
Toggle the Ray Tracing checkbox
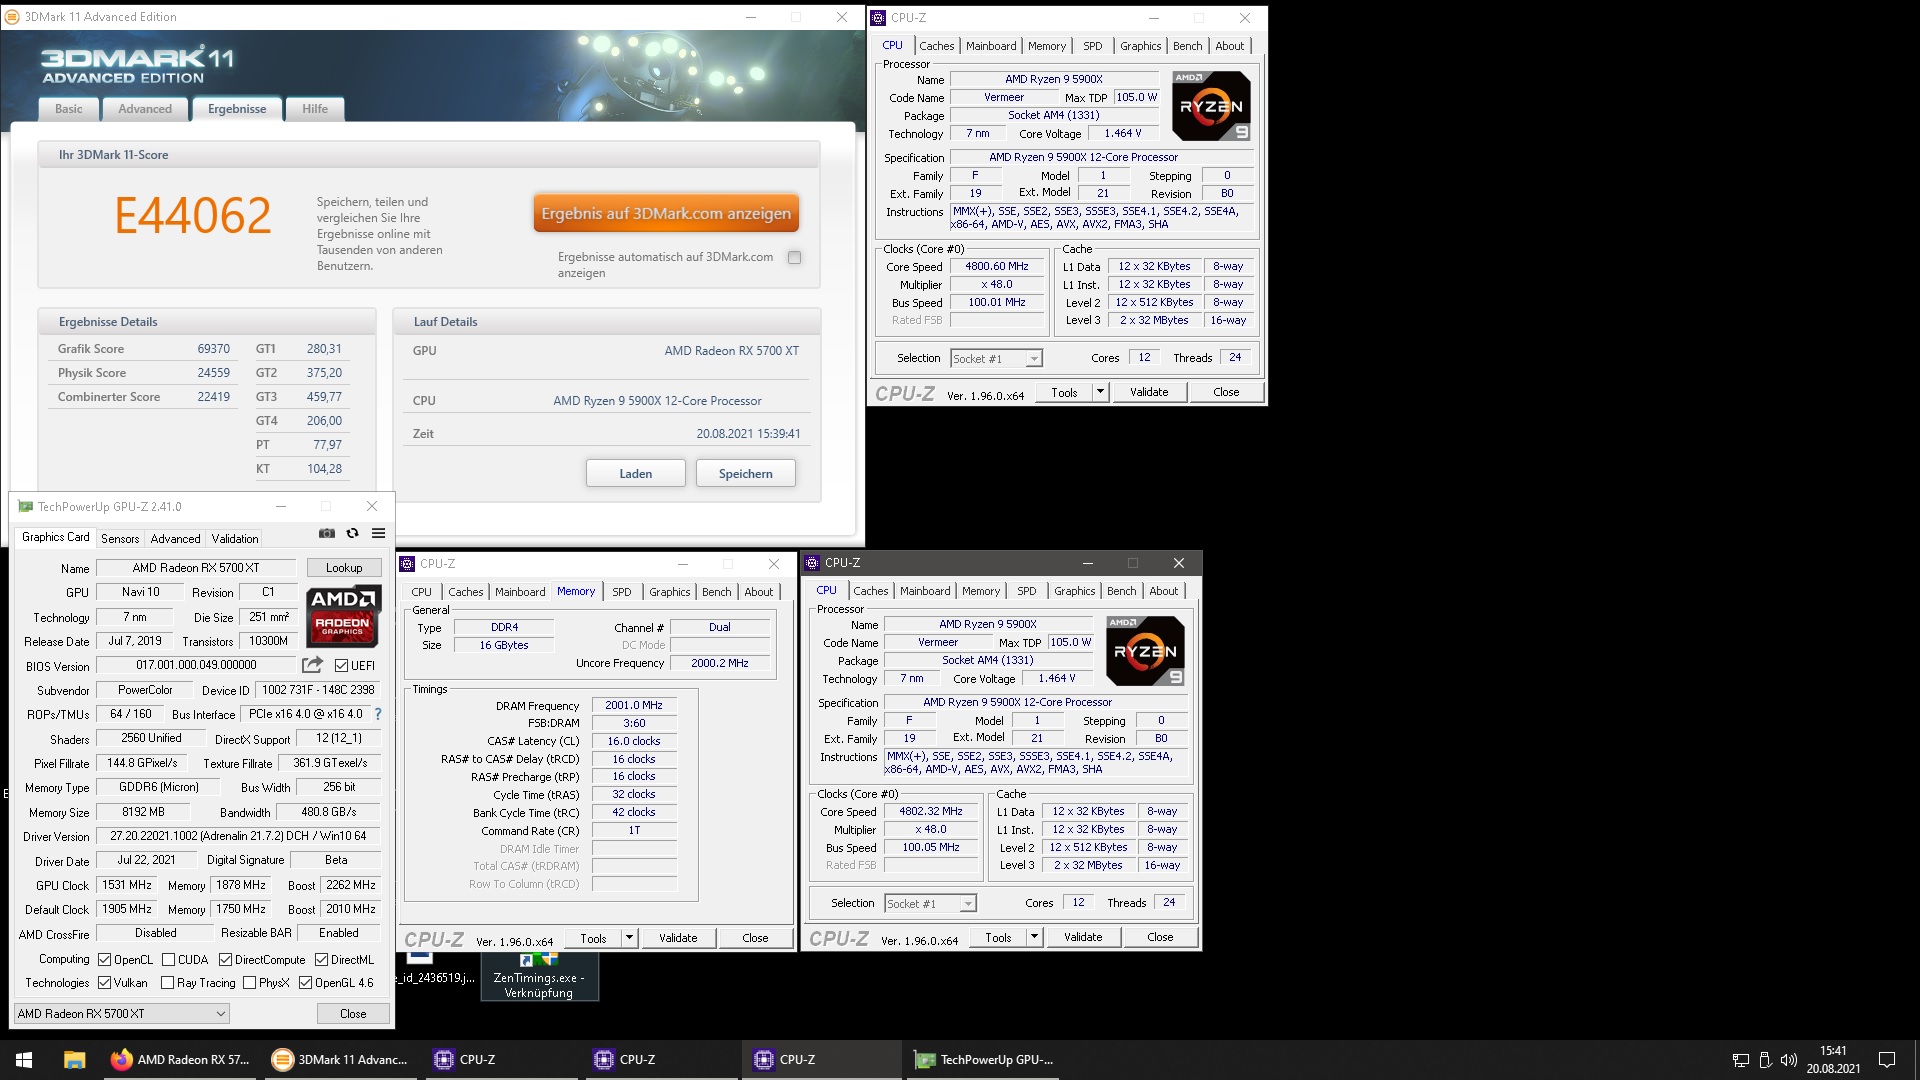[167, 983]
